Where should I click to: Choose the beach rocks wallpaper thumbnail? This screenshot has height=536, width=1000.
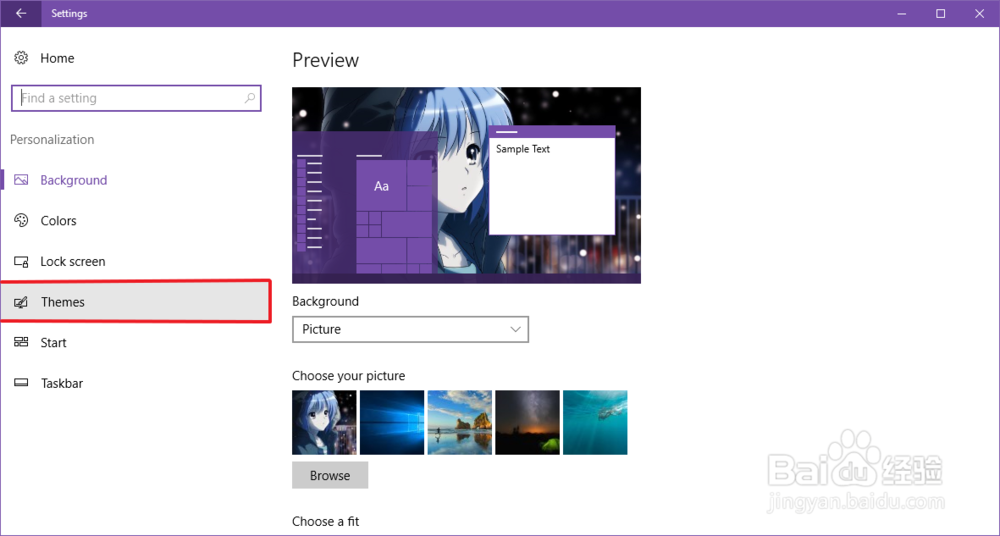click(x=460, y=422)
